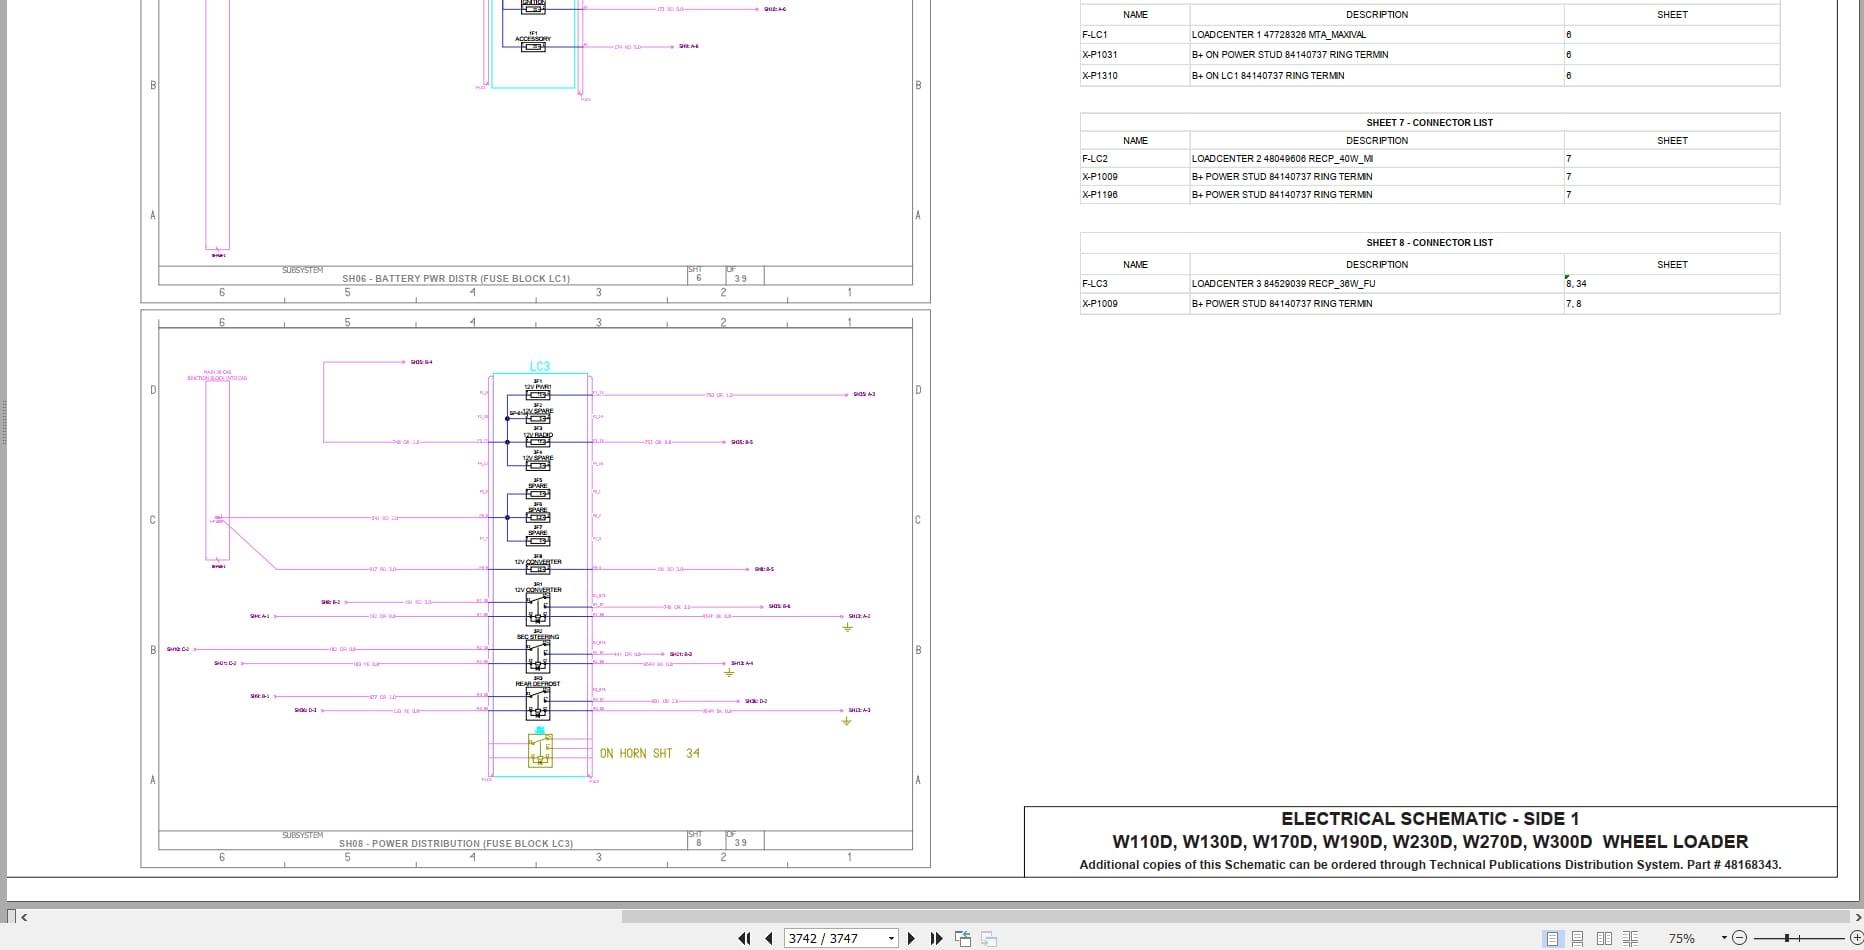Click the WHEEL LOADER model list line
The image size is (1864, 950).
1430,842
